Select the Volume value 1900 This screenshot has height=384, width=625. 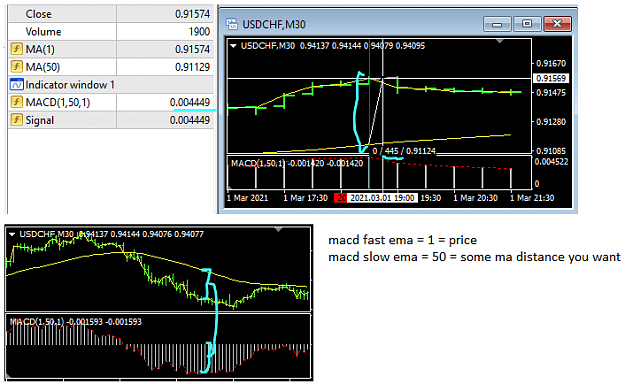click(199, 32)
